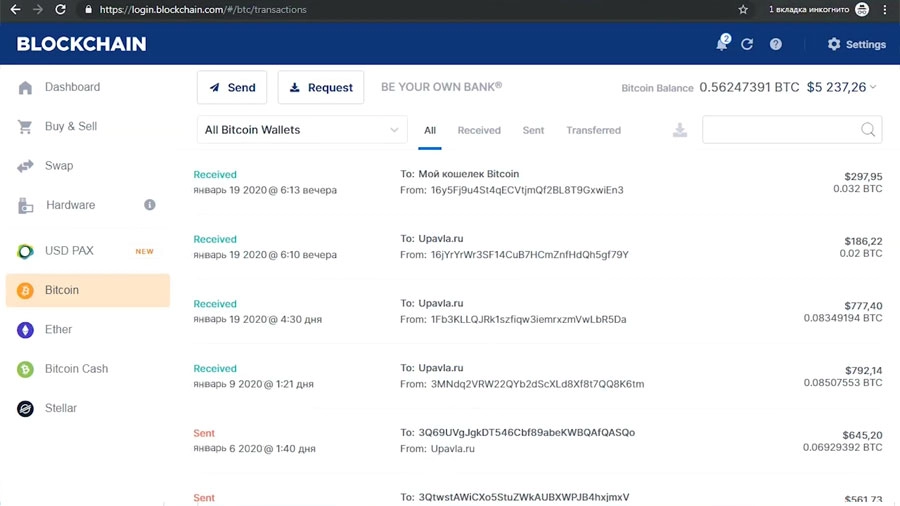Open the Sent transaction from январь 6
900x506 pixels.
pos(538,441)
